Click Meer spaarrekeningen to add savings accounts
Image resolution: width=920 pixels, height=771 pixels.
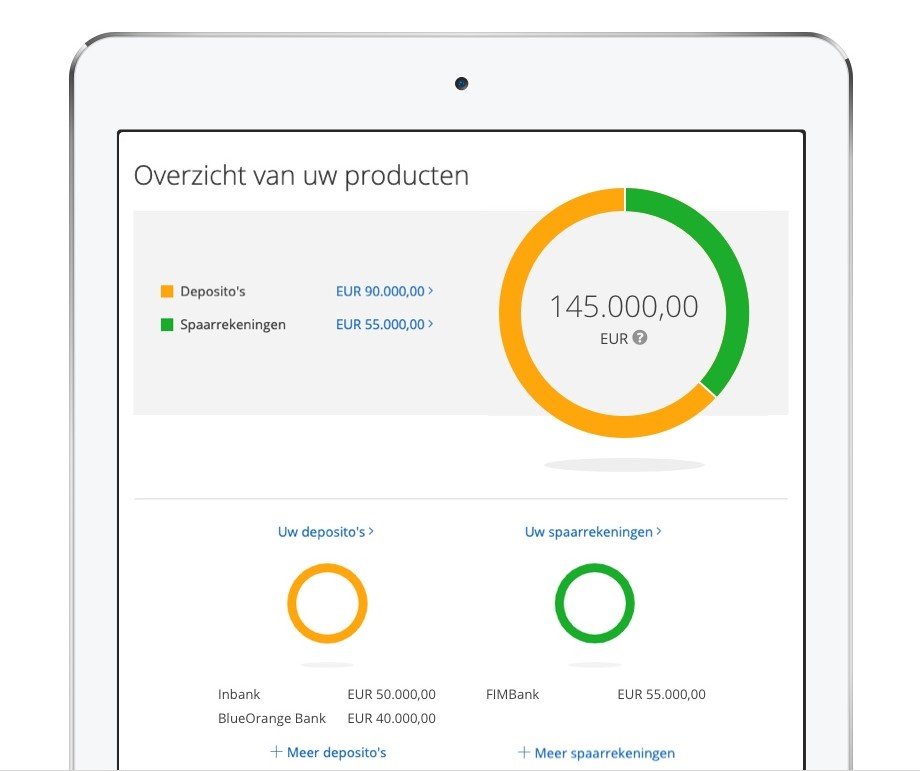(596, 753)
